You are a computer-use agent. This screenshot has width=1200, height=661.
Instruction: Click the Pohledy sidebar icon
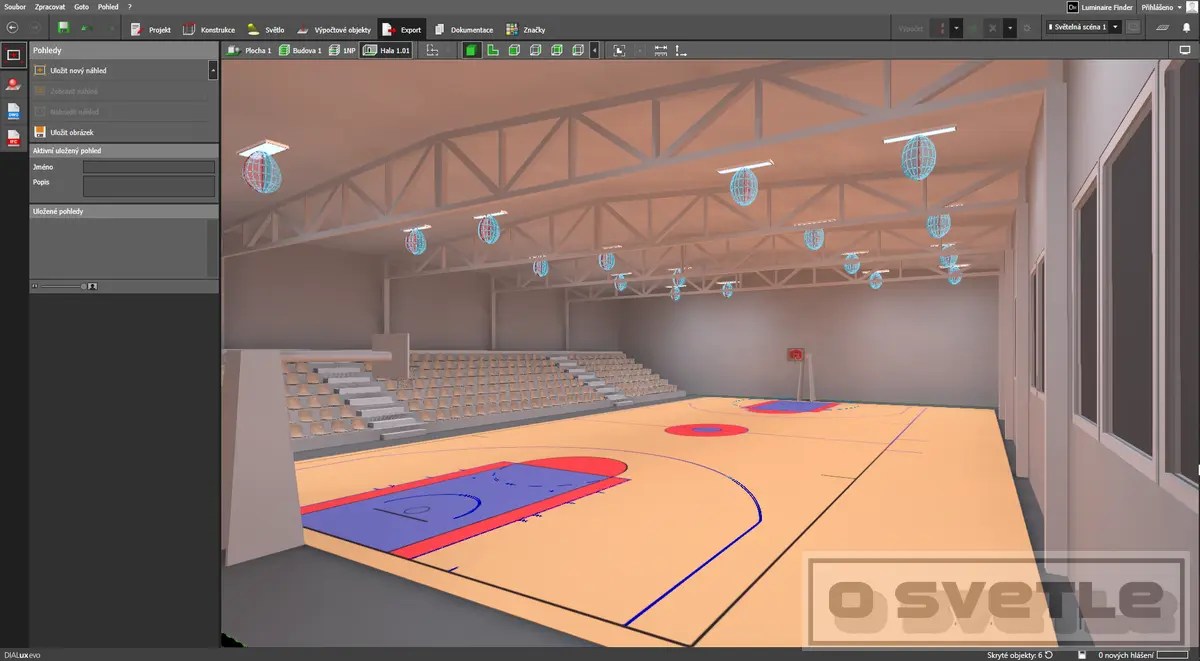point(14,55)
